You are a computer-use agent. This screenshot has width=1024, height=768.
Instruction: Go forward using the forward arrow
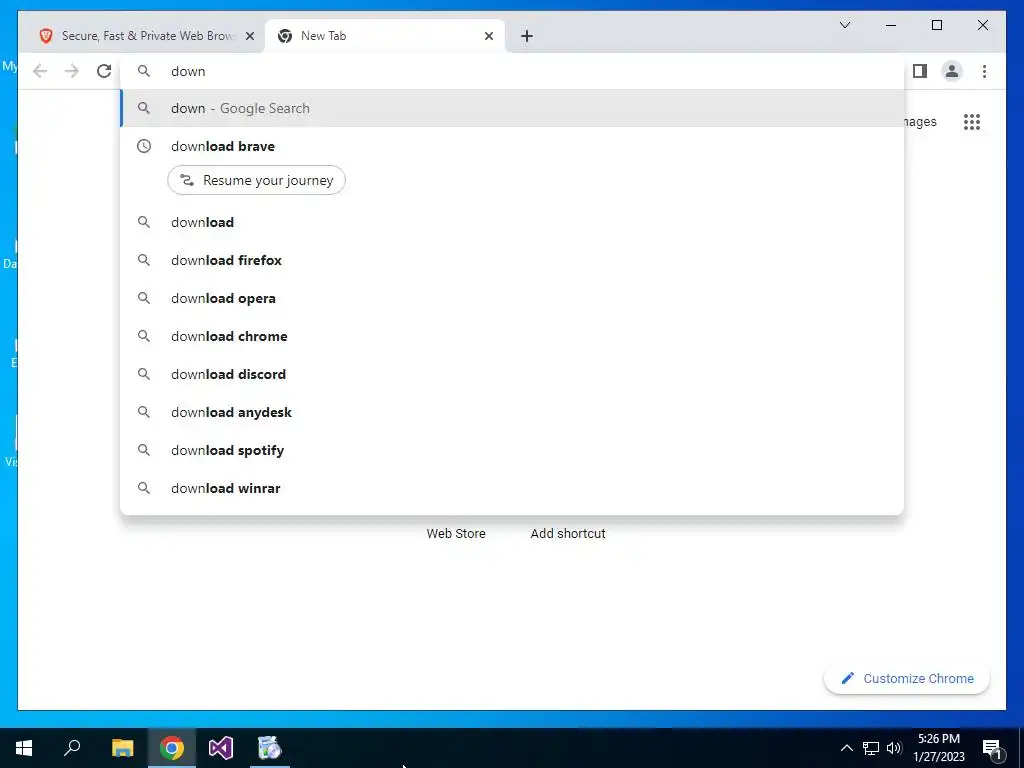coord(72,71)
